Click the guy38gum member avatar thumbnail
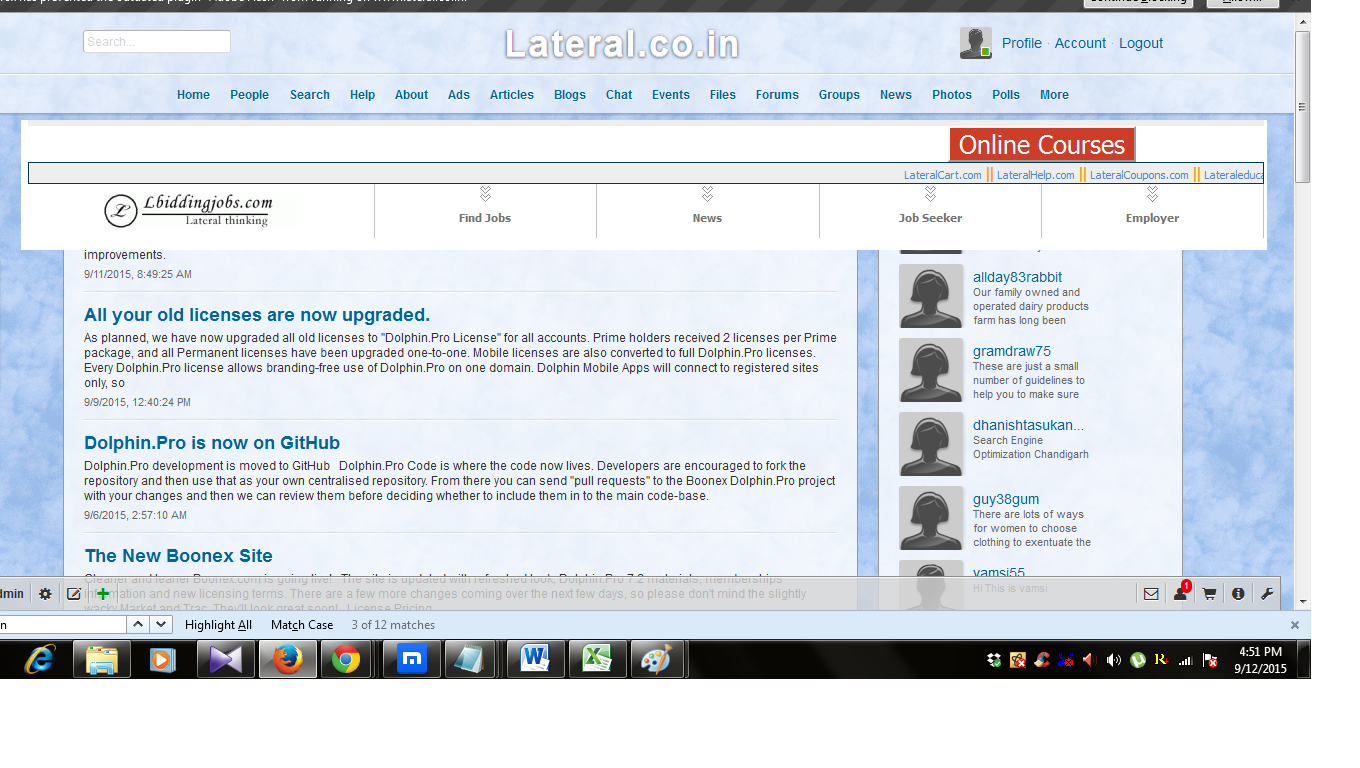1360x768 pixels. tap(931, 518)
